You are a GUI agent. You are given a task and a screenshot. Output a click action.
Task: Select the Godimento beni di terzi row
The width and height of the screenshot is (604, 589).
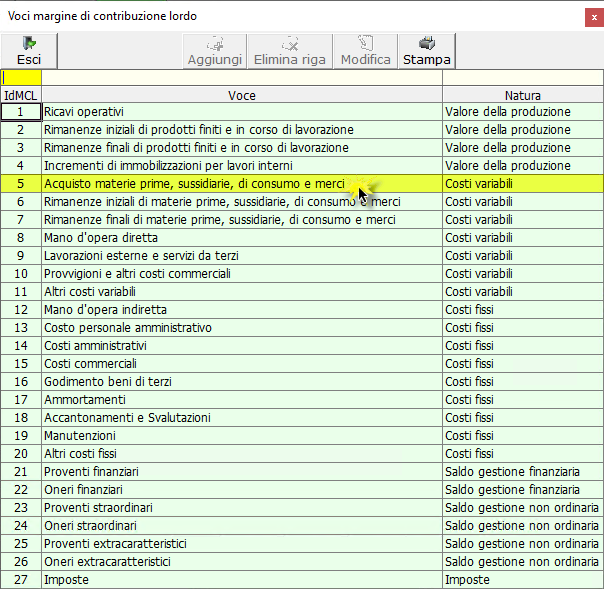(241, 382)
